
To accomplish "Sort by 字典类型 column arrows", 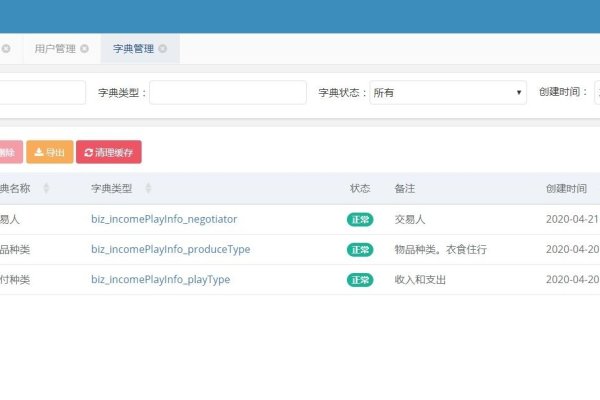I will click(148, 188).
